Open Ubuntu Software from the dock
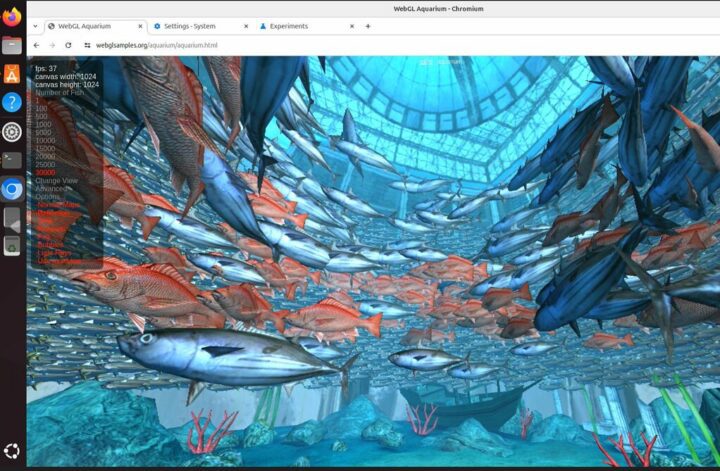This screenshot has width=720, height=471. pyautogui.click(x=12, y=73)
